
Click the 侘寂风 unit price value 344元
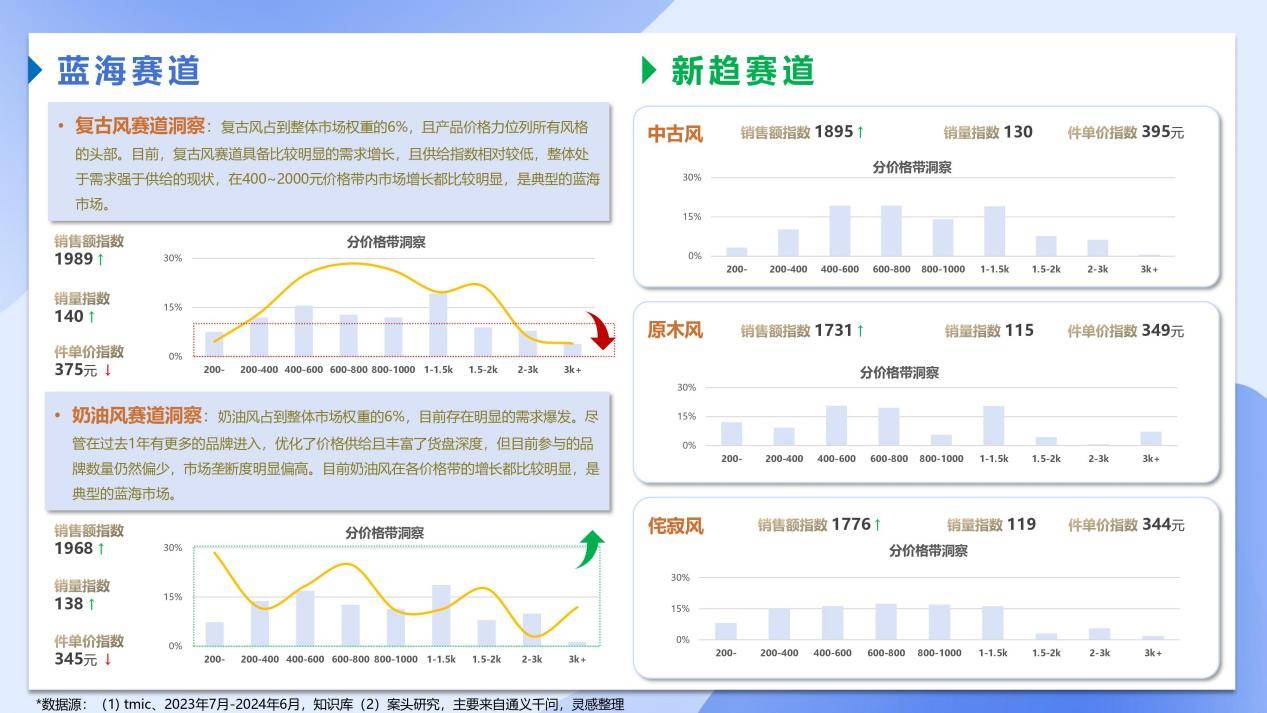[1164, 524]
